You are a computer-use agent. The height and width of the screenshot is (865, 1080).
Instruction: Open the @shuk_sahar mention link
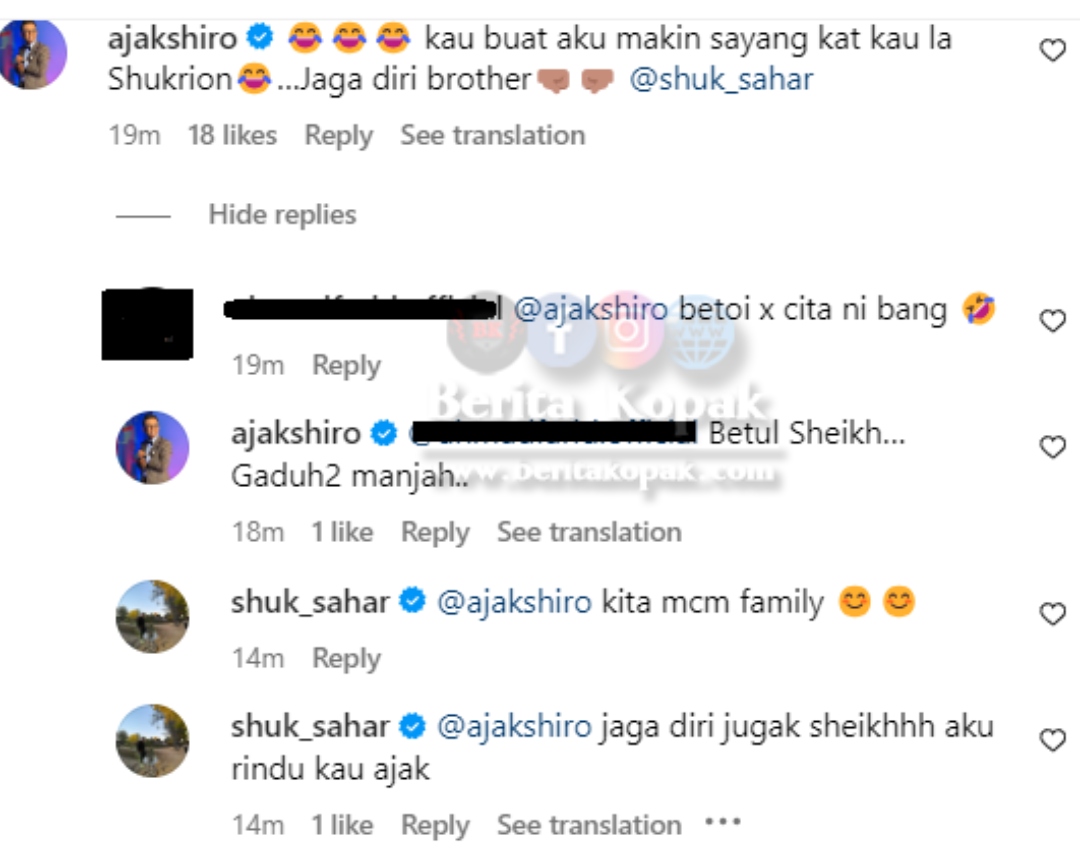721,79
